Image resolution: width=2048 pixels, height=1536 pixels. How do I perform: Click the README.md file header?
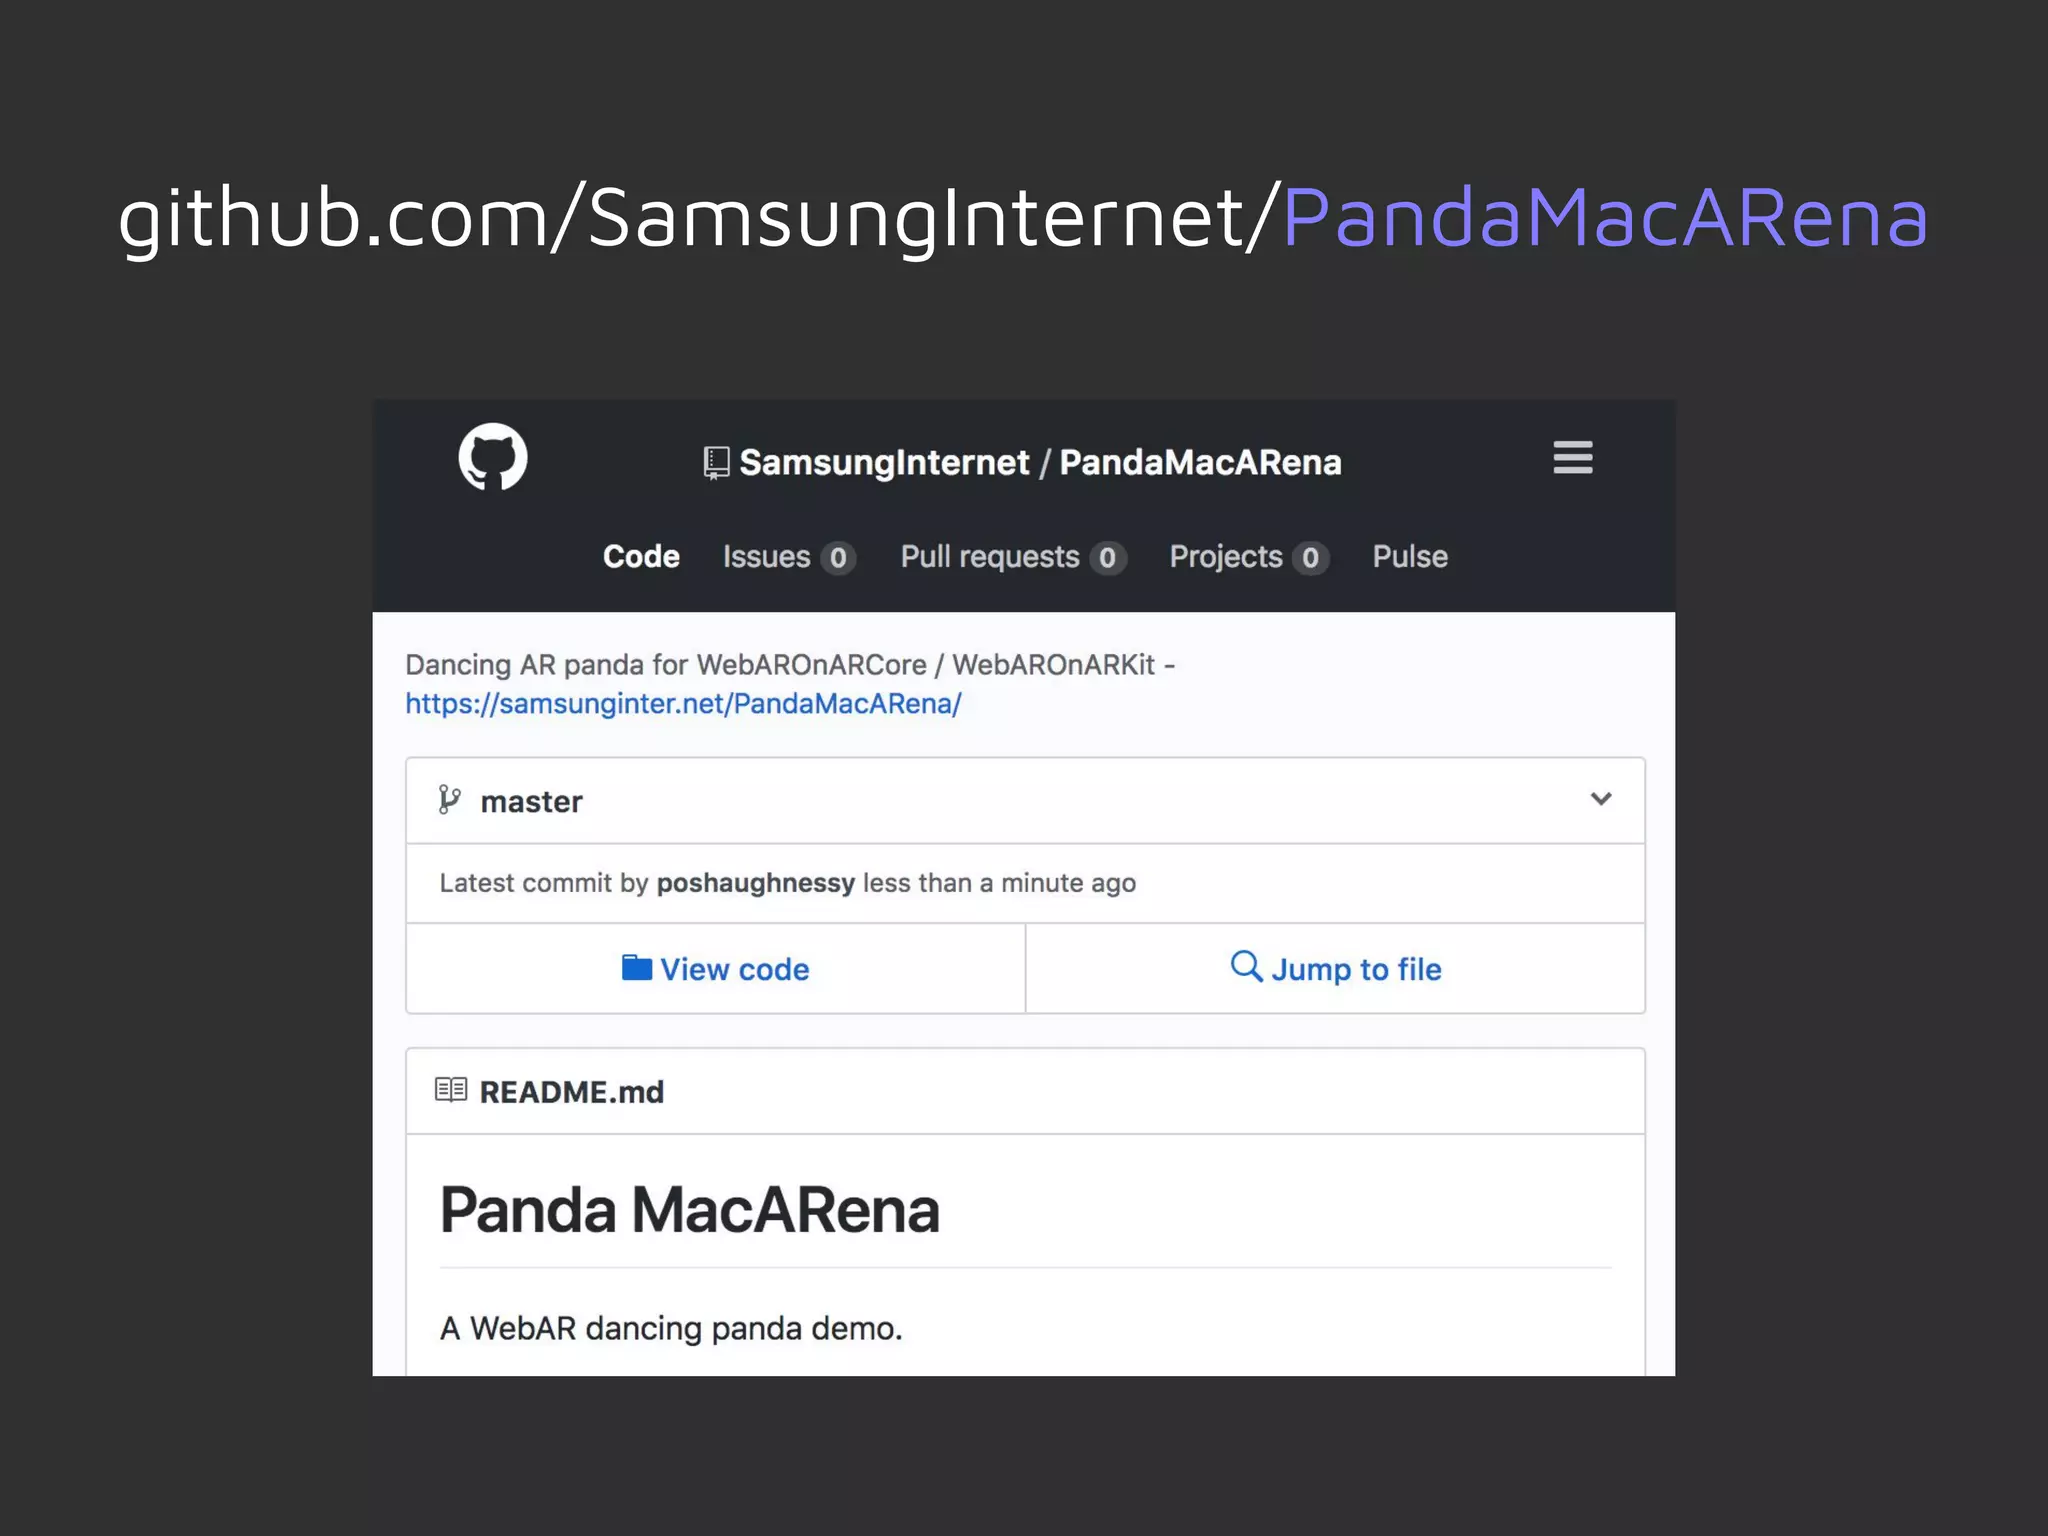point(1025,1091)
